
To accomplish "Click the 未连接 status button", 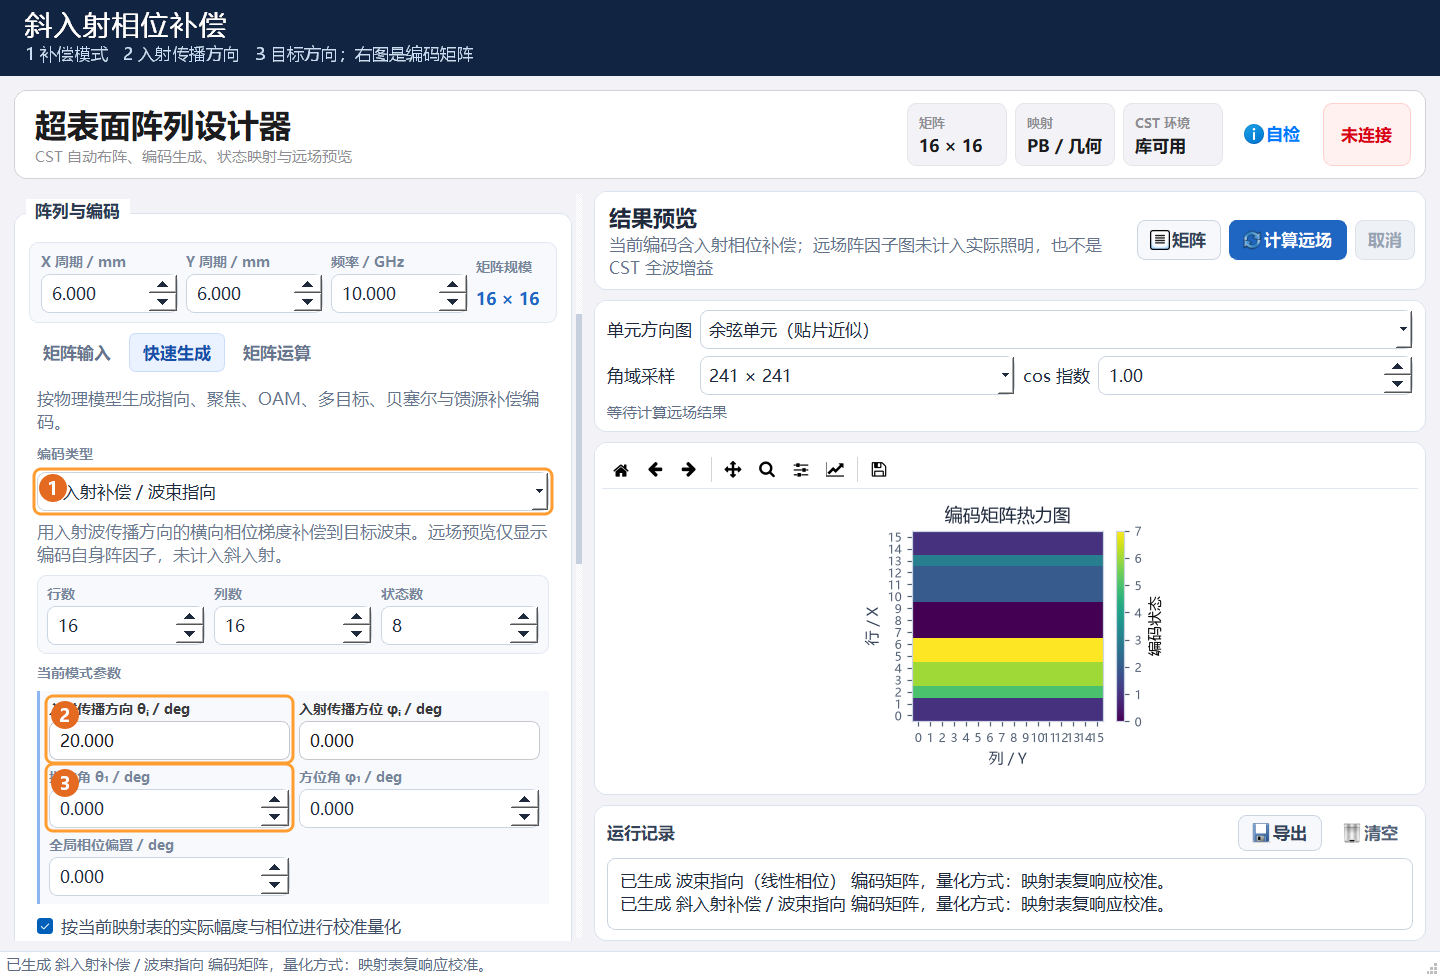I will pos(1367,134).
